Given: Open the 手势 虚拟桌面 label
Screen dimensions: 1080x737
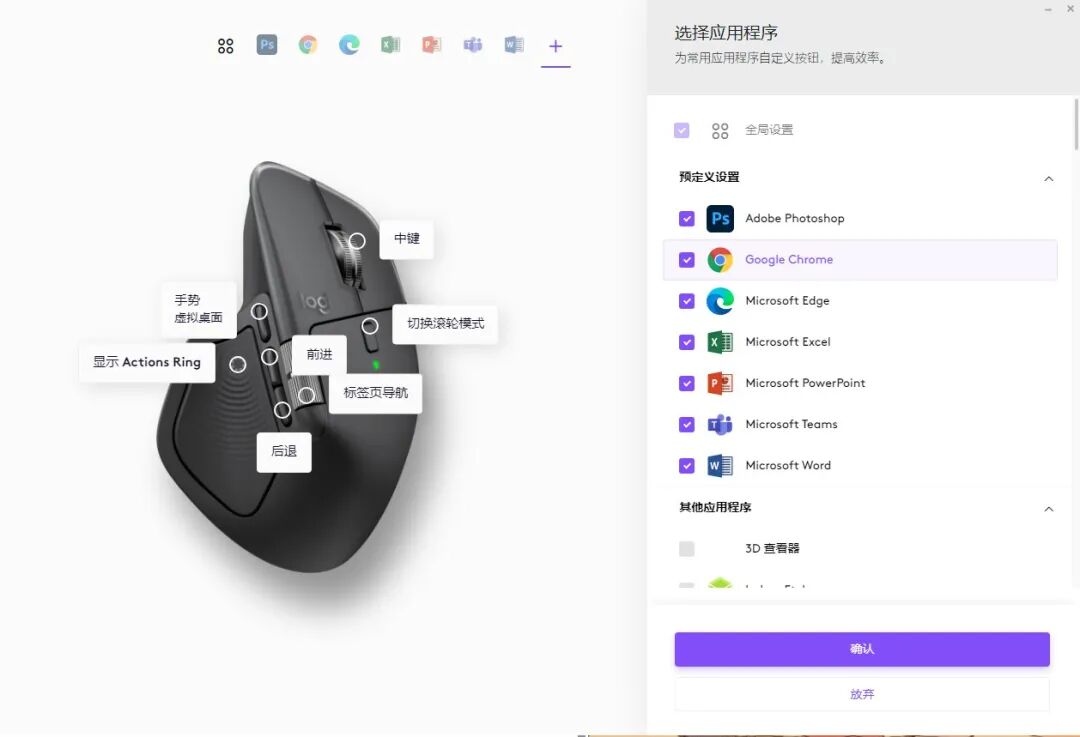Looking at the screenshot, I should (198, 309).
